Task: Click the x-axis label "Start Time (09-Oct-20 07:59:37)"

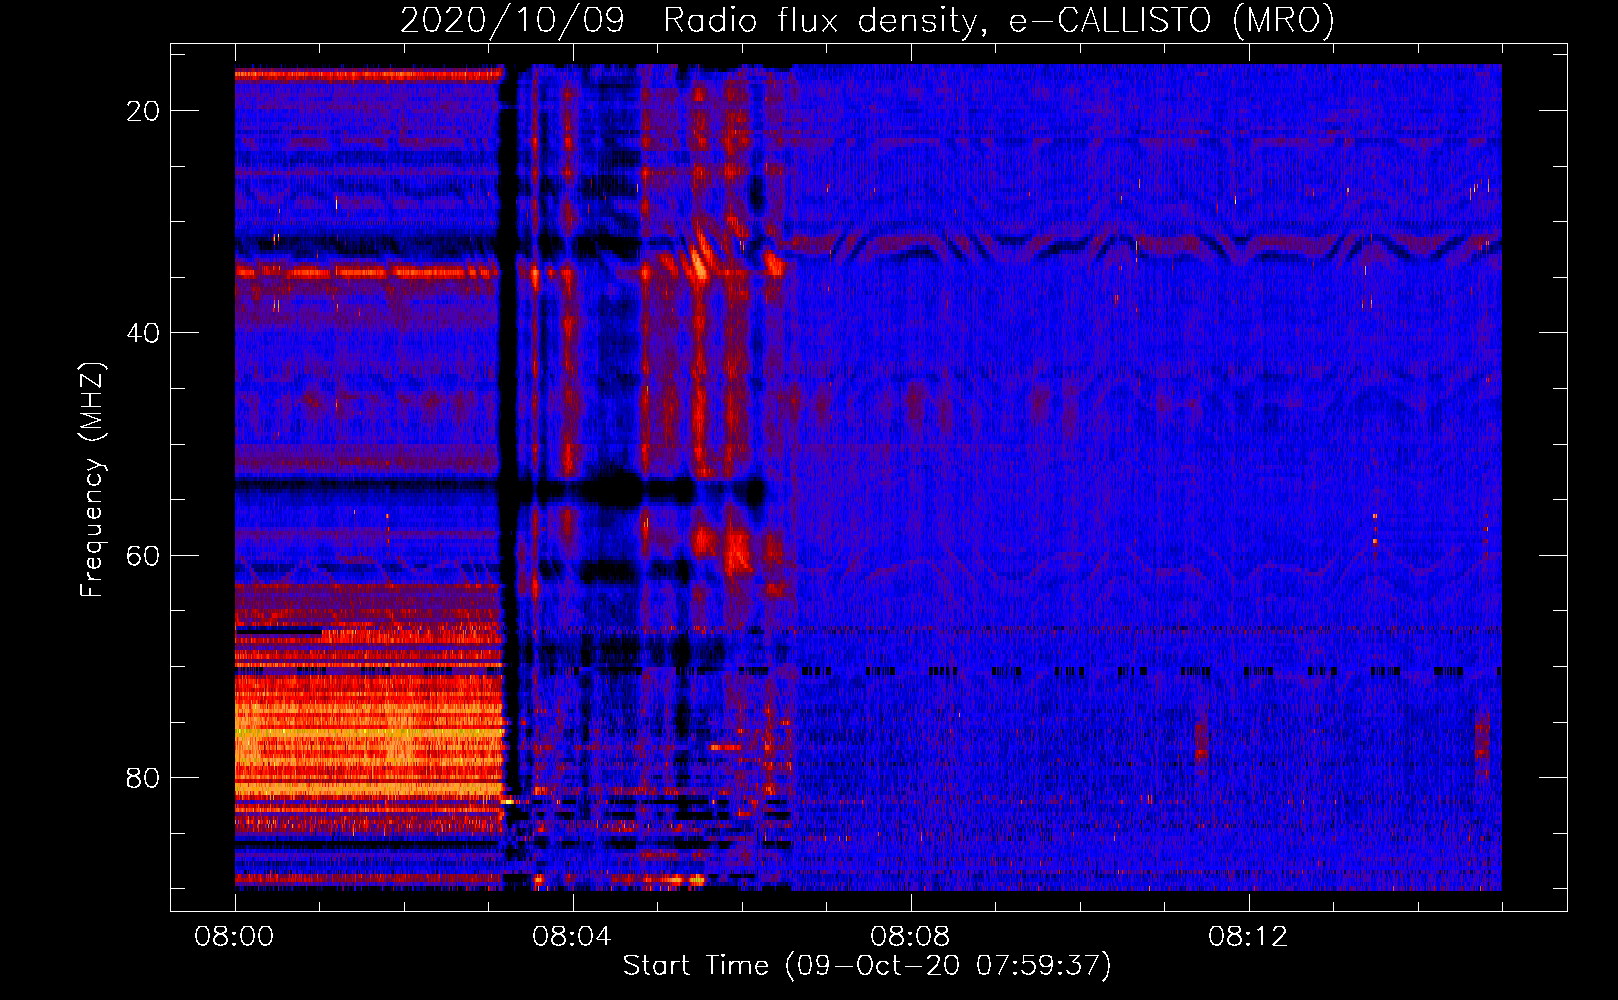Action: tap(867, 965)
